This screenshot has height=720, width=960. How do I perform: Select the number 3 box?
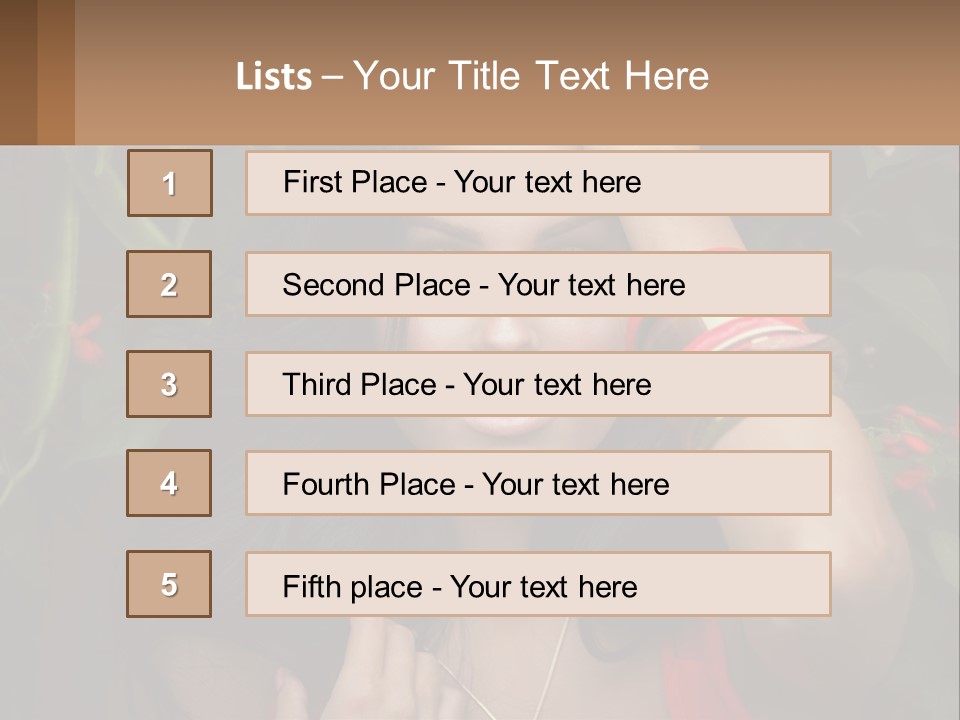click(x=169, y=384)
